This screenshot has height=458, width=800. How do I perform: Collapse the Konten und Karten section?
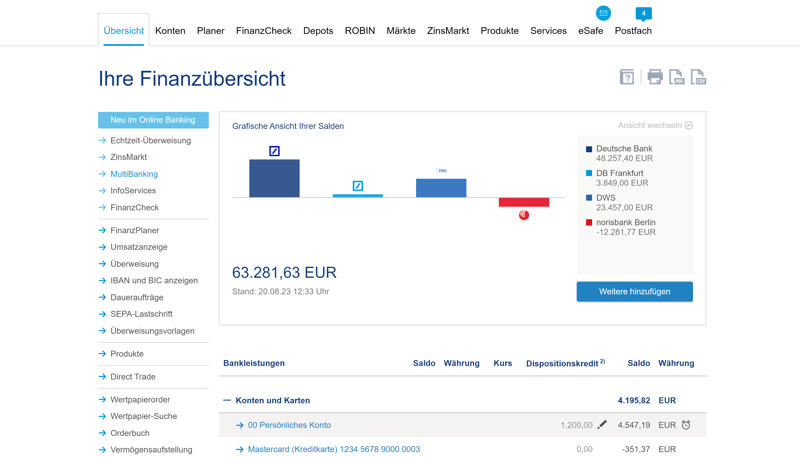(227, 400)
